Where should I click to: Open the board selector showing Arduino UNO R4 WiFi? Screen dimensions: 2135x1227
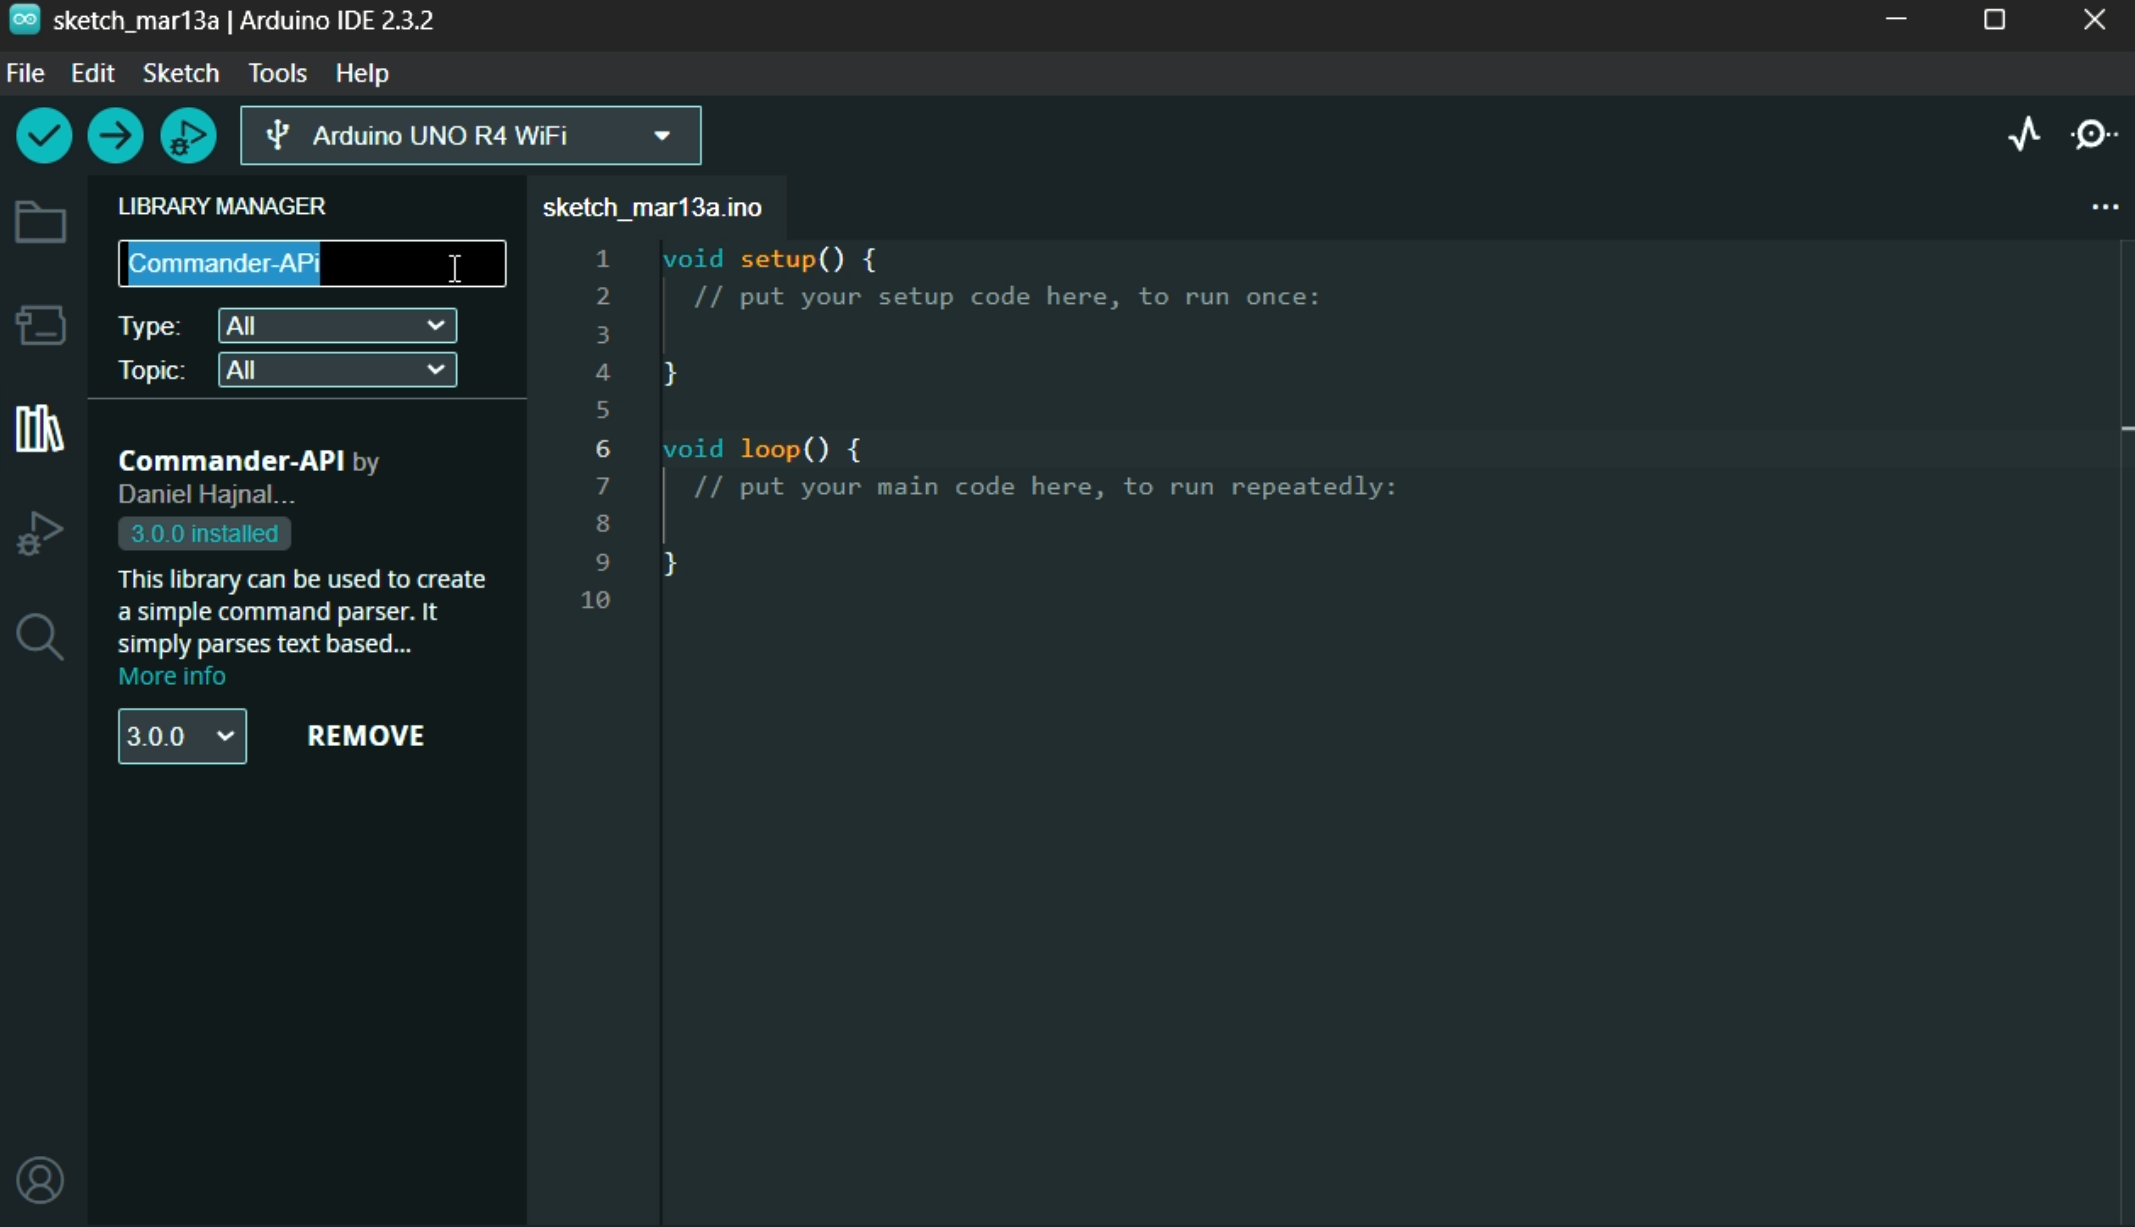(470, 135)
